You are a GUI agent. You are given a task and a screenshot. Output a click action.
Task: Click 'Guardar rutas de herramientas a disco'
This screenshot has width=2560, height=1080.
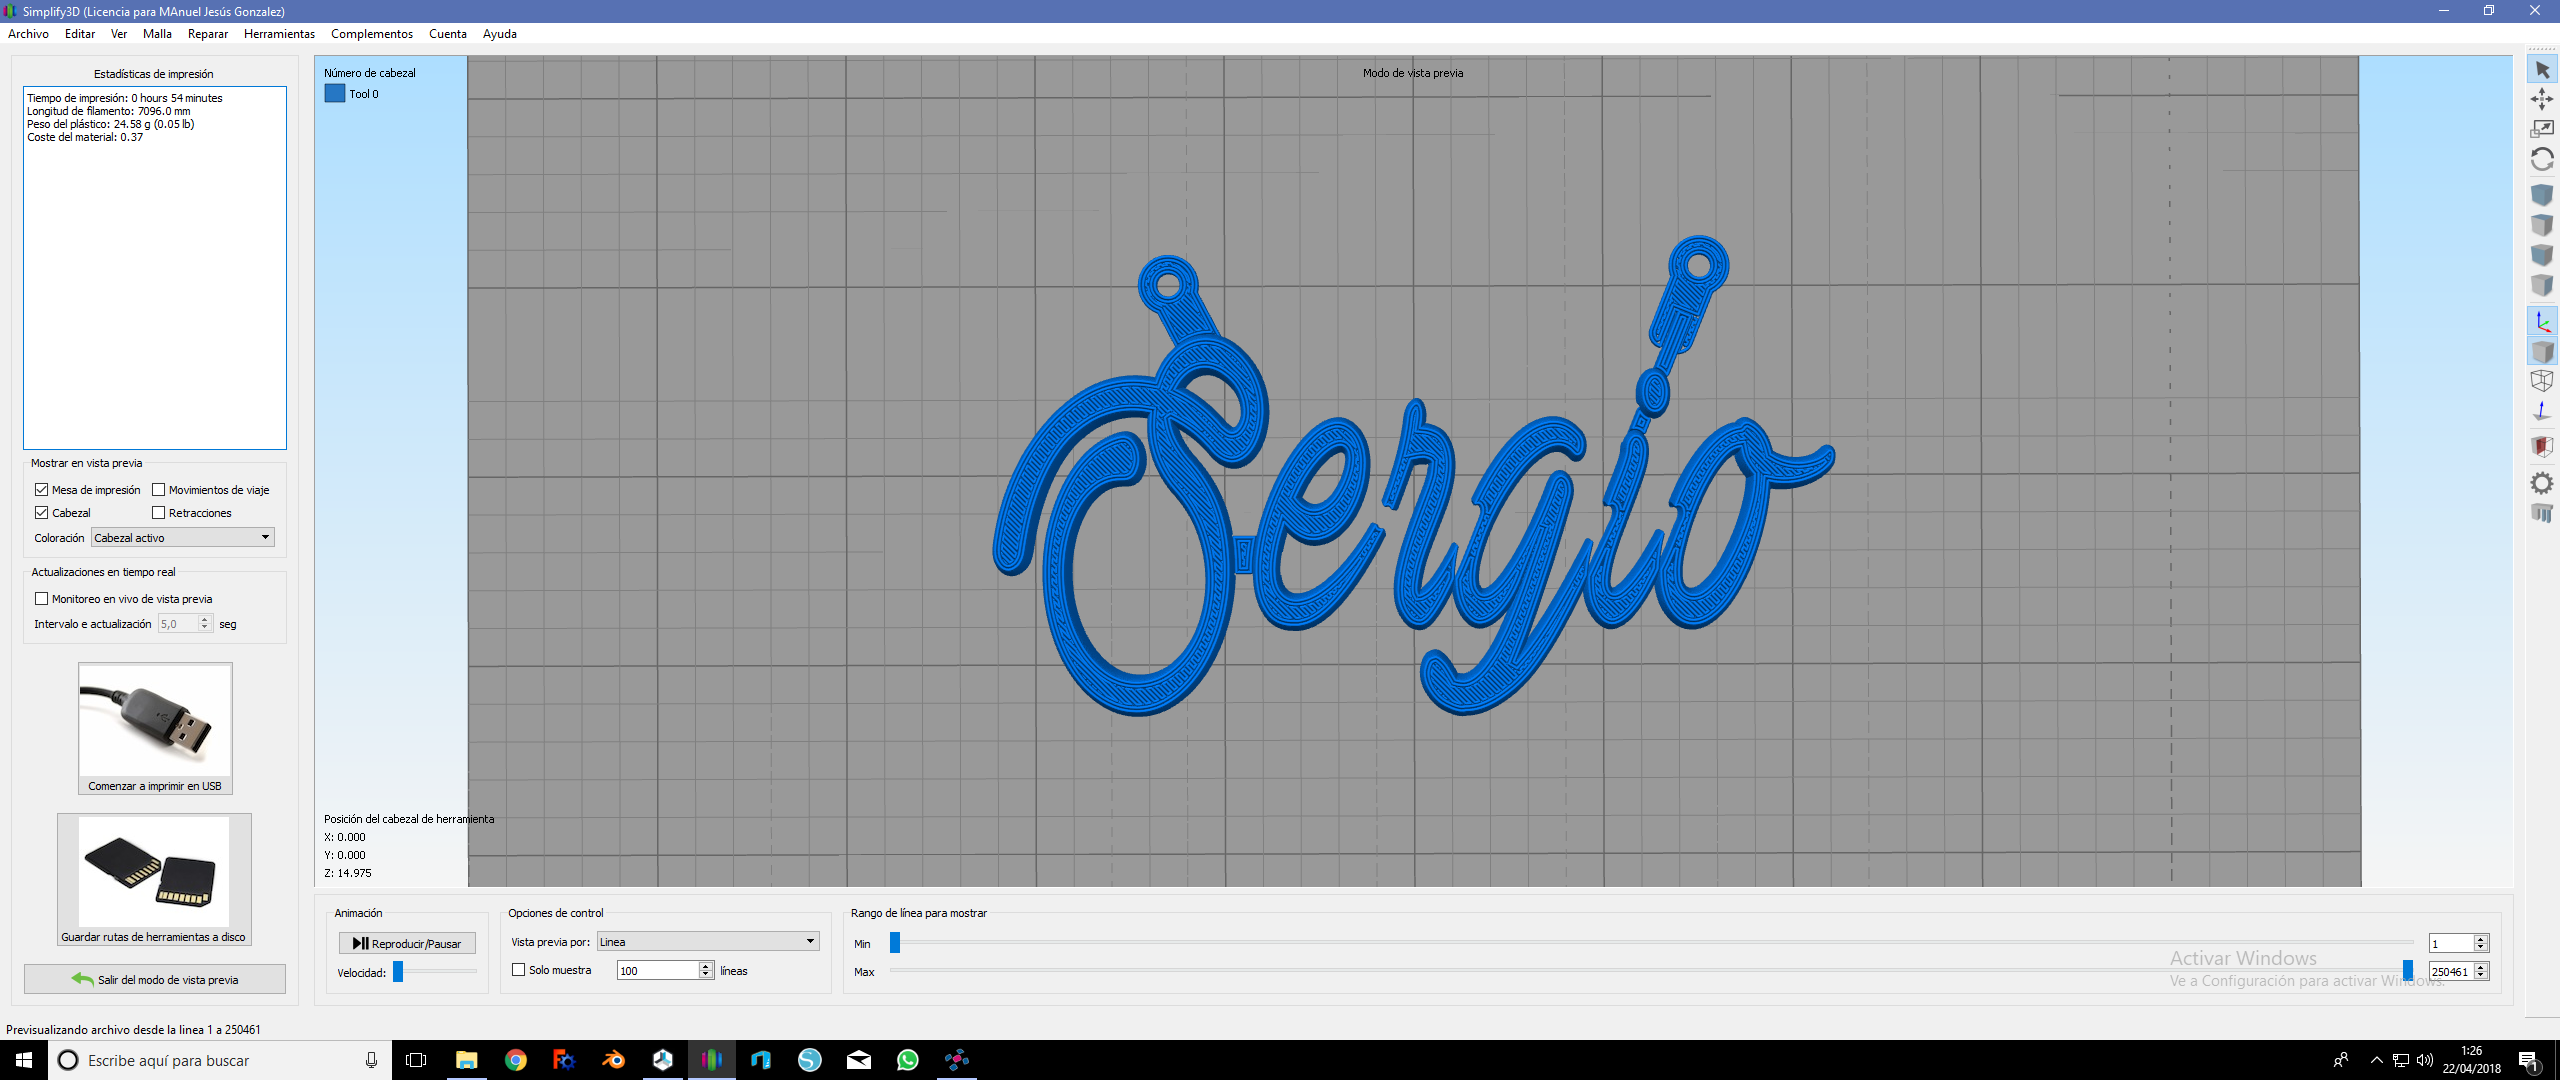tap(155, 879)
